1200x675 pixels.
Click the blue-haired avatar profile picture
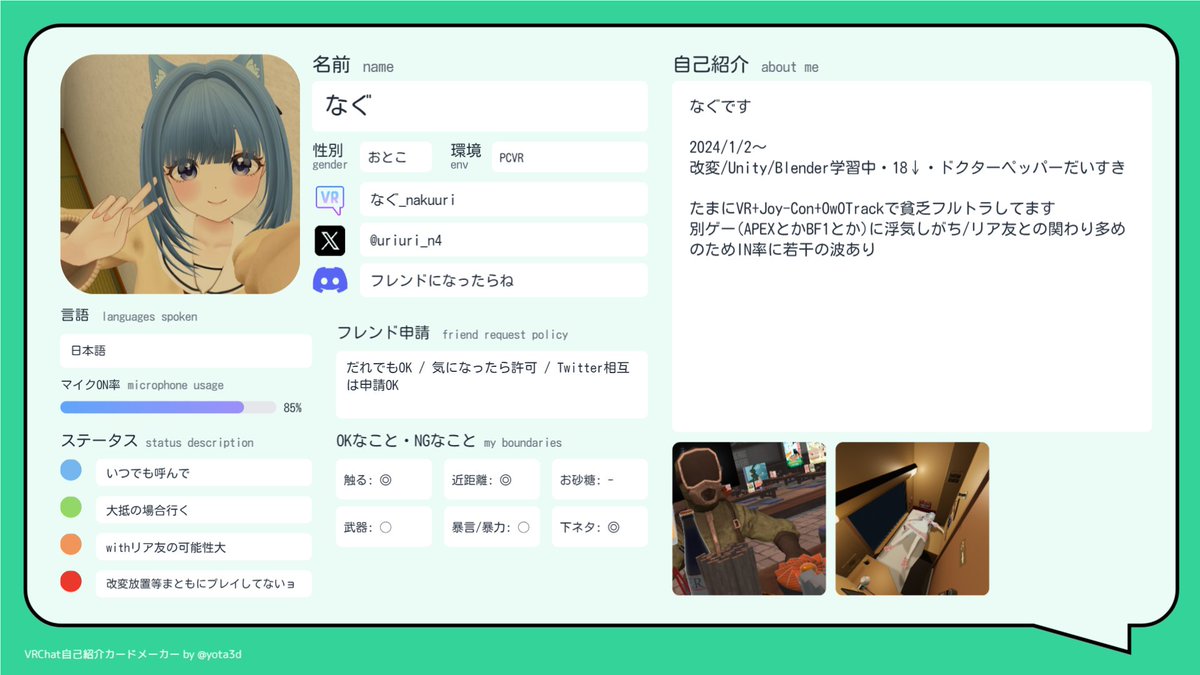pos(181,174)
